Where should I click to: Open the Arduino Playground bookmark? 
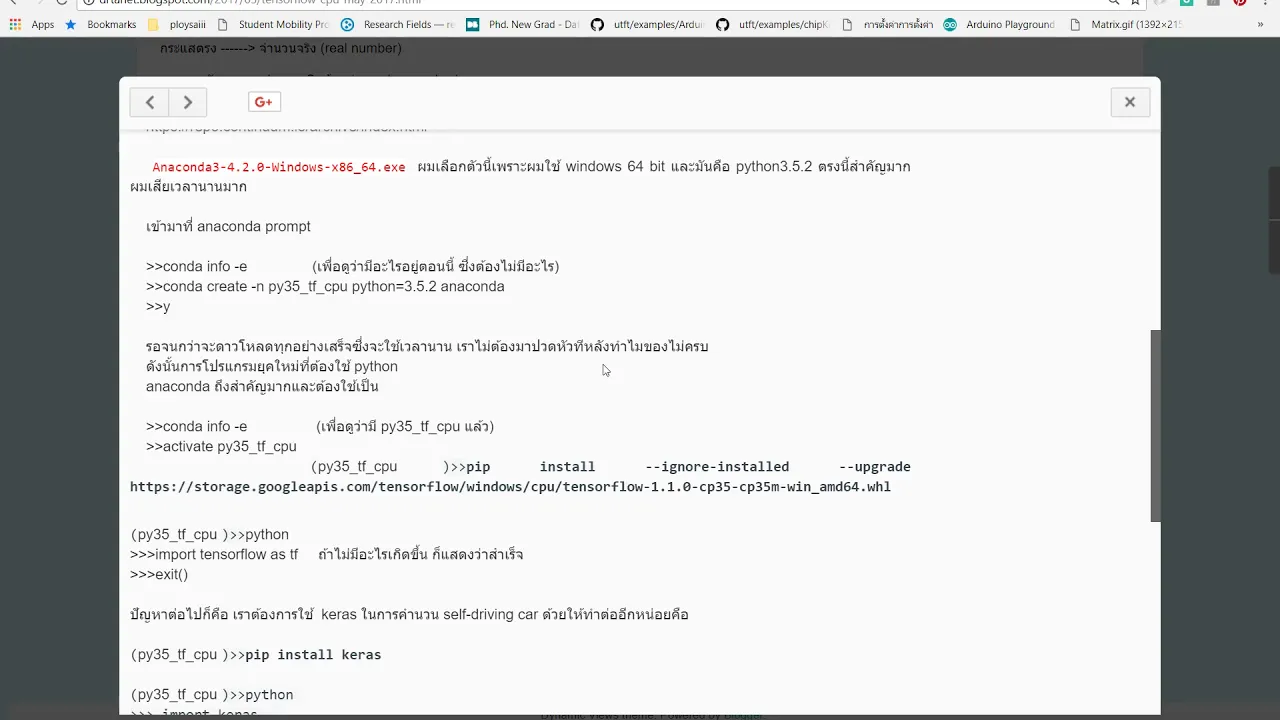pyautogui.click(x=999, y=24)
